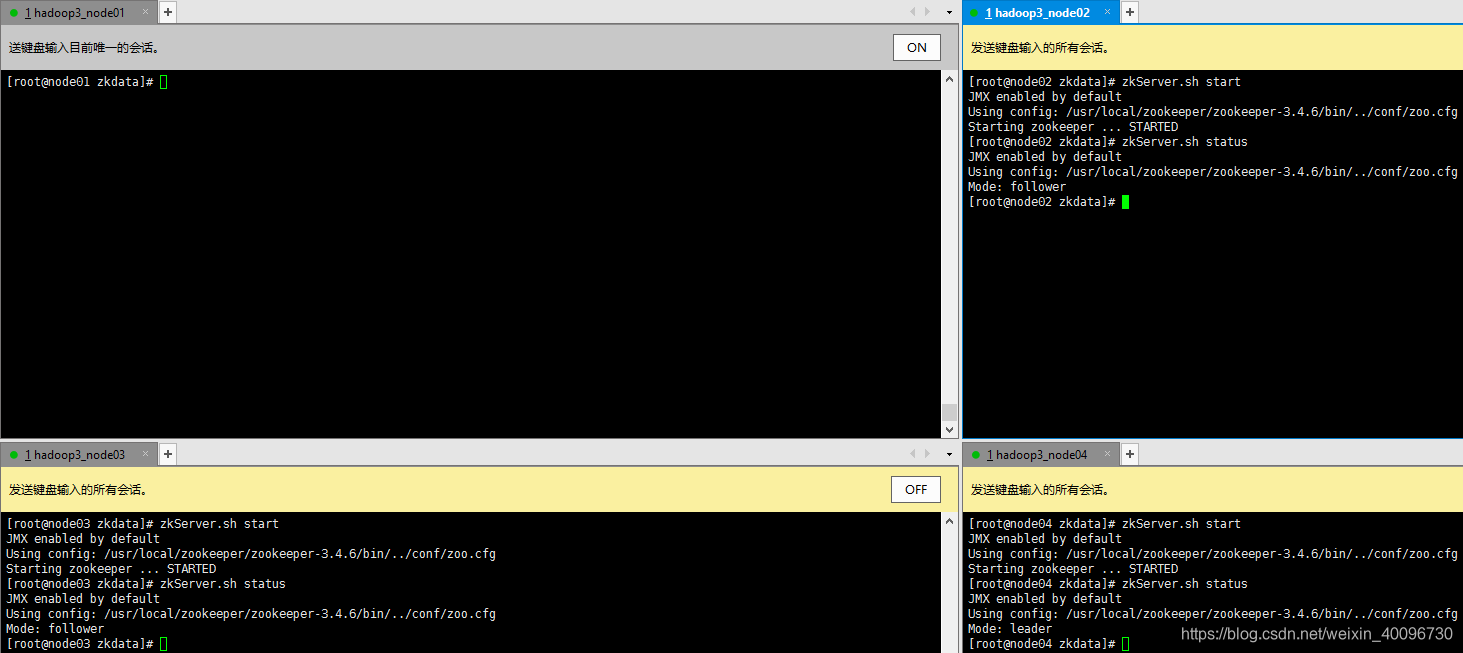The height and width of the screenshot is (653, 1463).
Task: Add a new tab next to hadoop3_node04
Action: click(1130, 454)
